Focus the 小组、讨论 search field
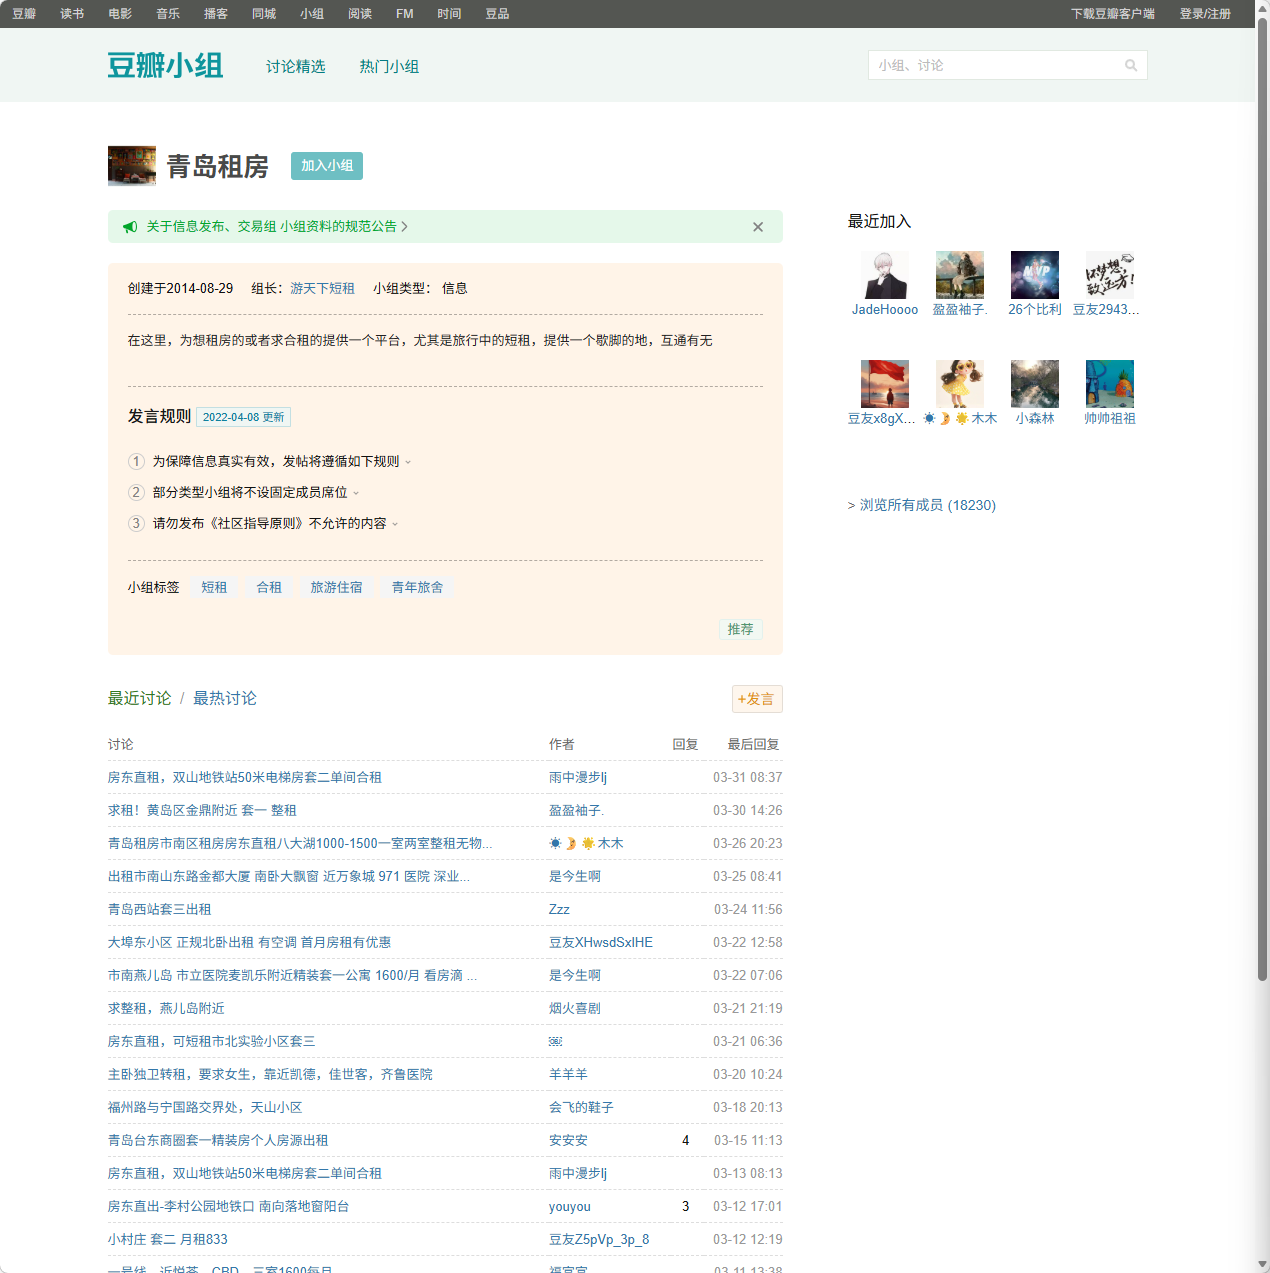The image size is (1270, 1273). point(995,66)
